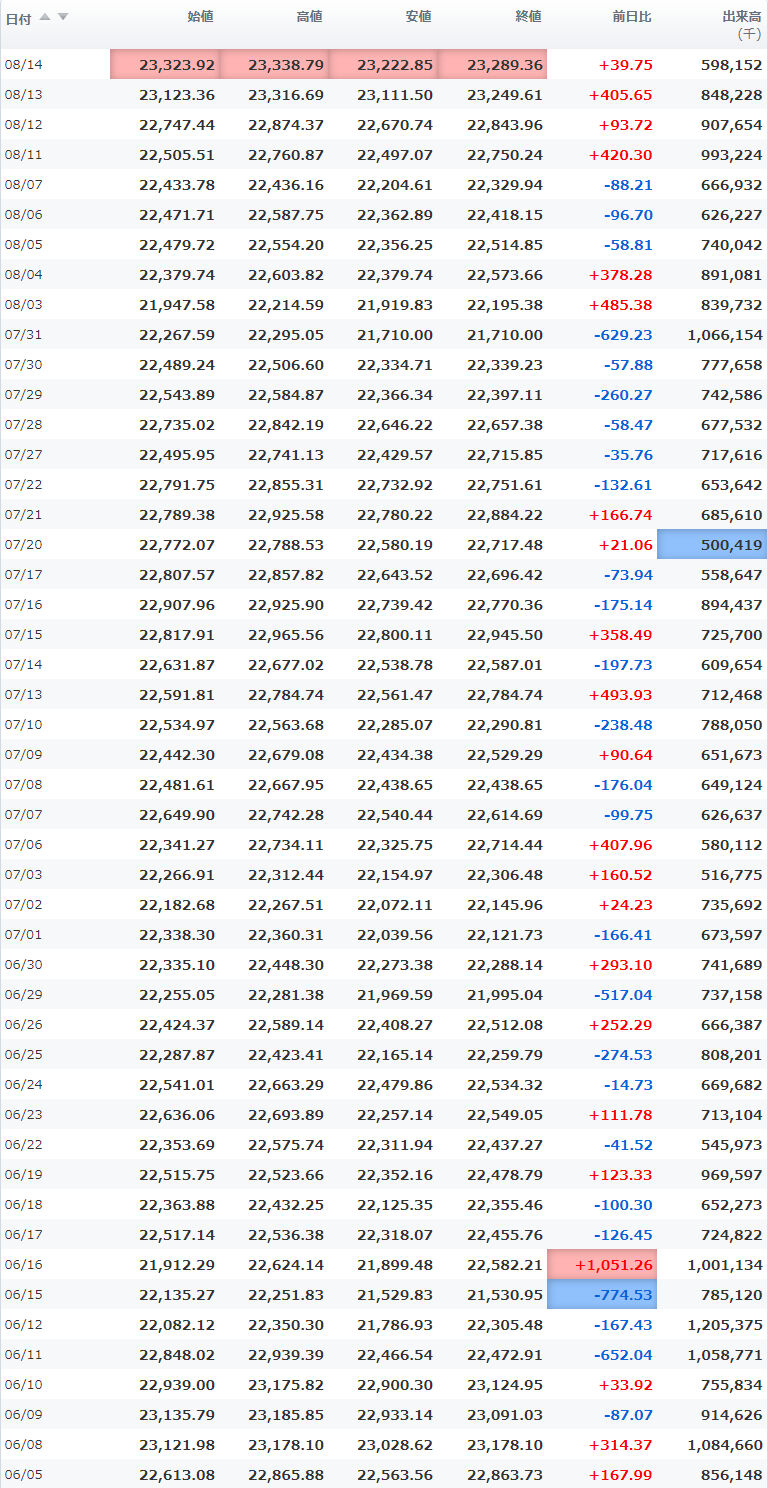
Task: Select the +166.74 change on 07/21
Action: [621, 514]
